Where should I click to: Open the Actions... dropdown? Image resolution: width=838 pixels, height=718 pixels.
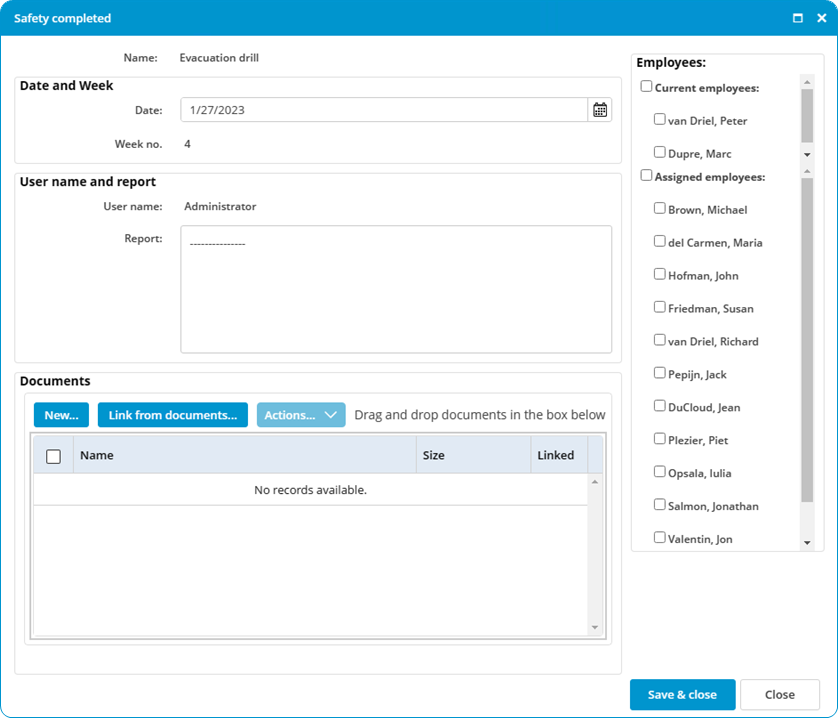pos(301,415)
